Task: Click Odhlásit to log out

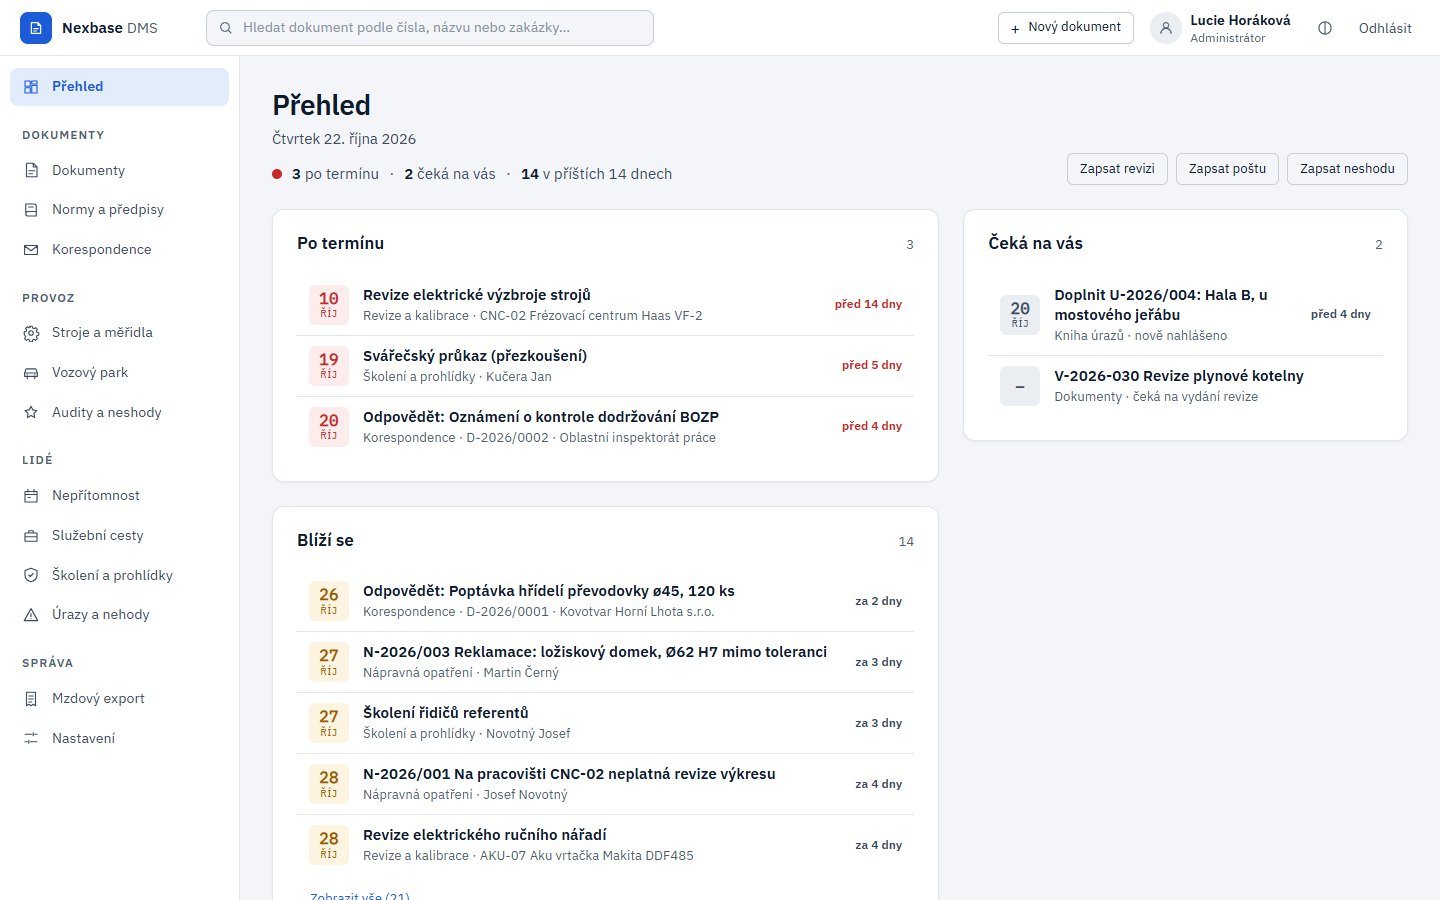Action: (x=1385, y=28)
